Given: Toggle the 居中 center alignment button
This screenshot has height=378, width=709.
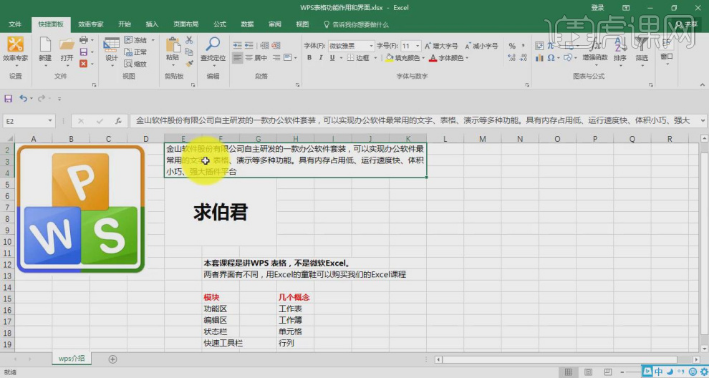Looking at the screenshot, I should 256,58.
